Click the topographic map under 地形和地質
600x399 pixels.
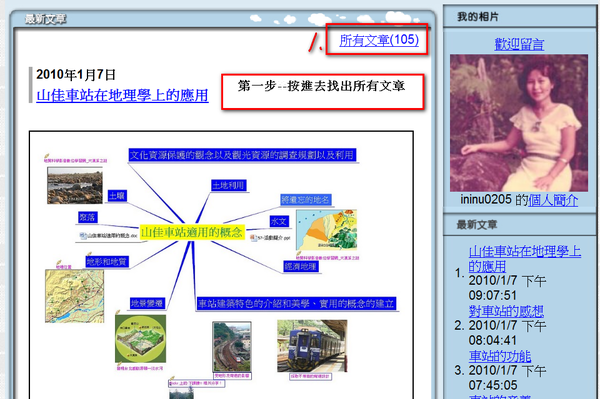[x=74, y=296]
